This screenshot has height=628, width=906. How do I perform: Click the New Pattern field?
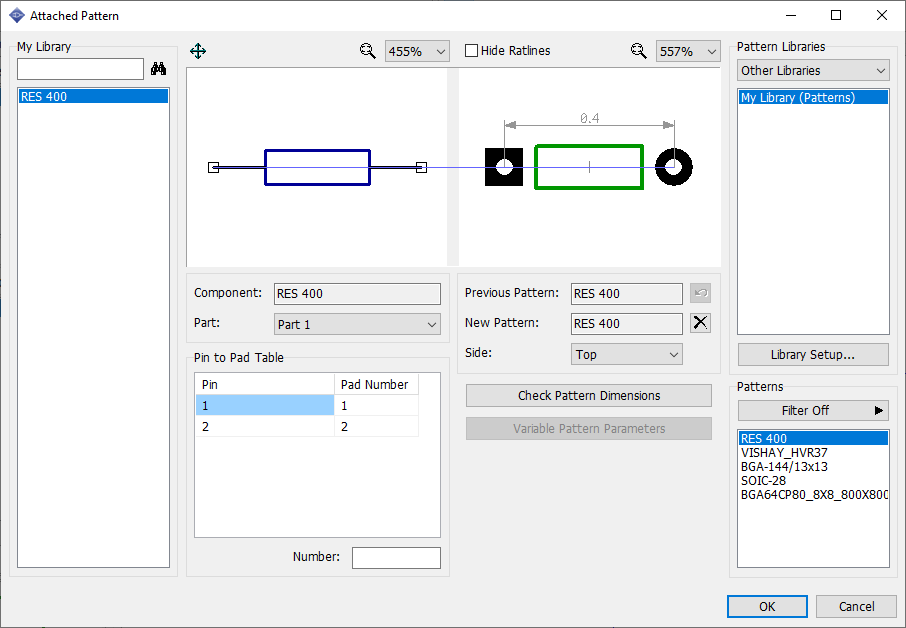tap(626, 324)
